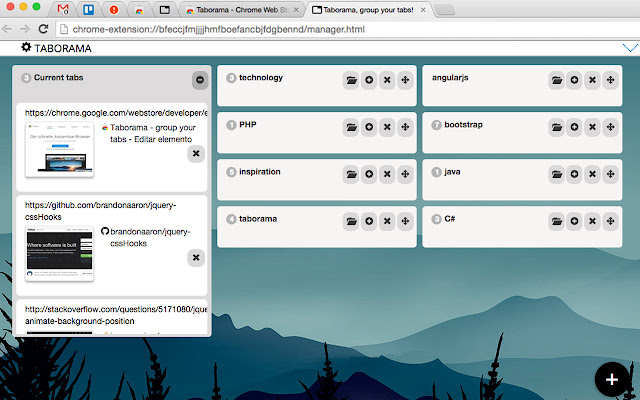The width and height of the screenshot is (640, 400).
Task: Switch to 'Taborama, group your tabs!' tab
Action: click(x=367, y=10)
